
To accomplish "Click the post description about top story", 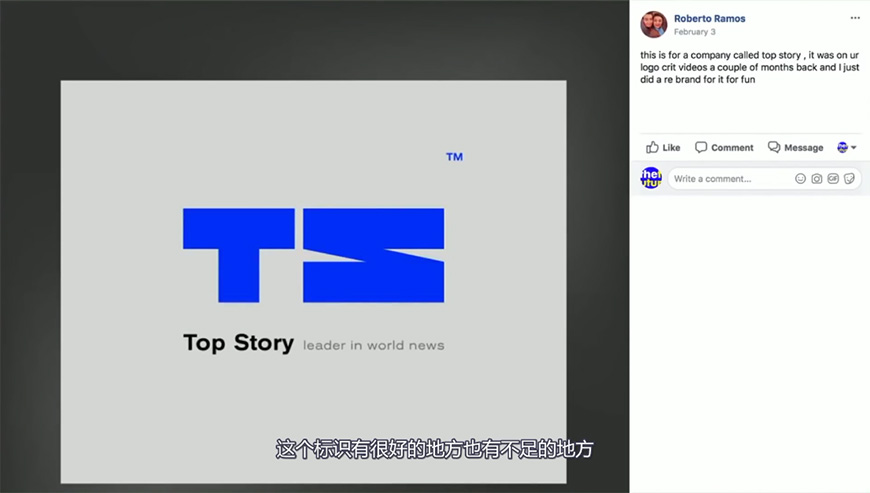I will click(749, 67).
